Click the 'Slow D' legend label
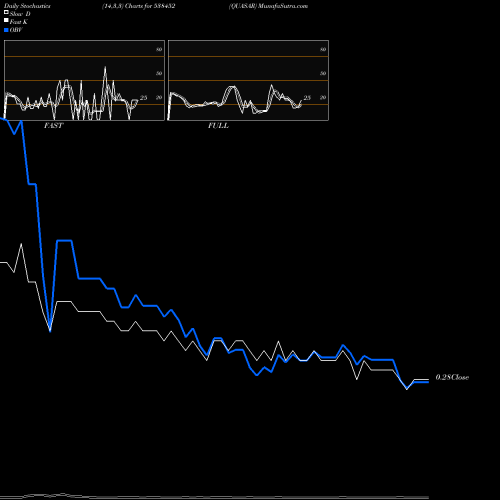Screen dimensions: 500x500 click(x=20, y=14)
